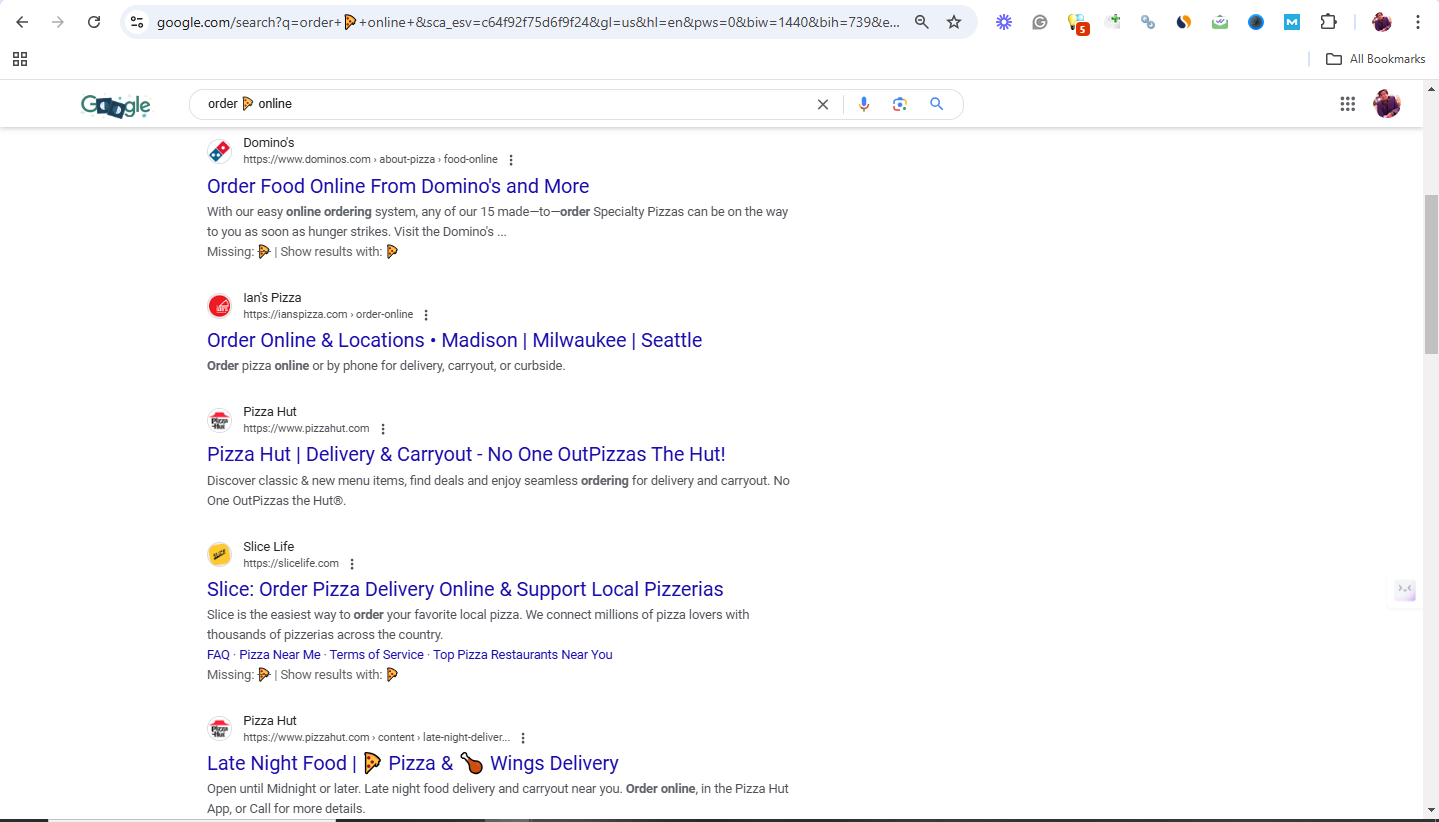Search by image with Google Lens
This screenshot has height=822, width=1439.
pos(900,104)
